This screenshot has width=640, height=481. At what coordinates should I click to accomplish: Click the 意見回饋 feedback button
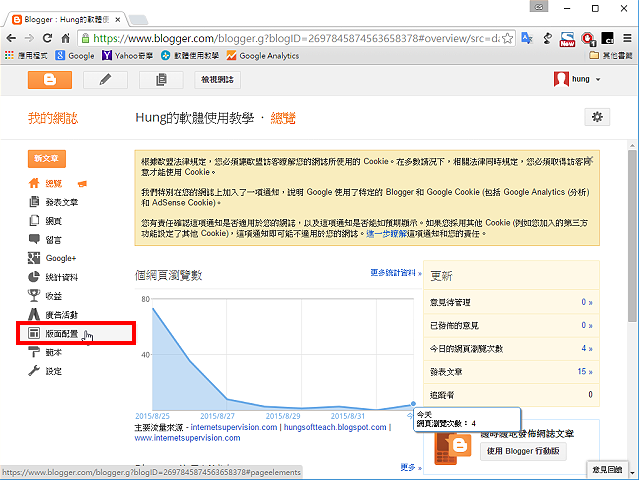(607, 470)
